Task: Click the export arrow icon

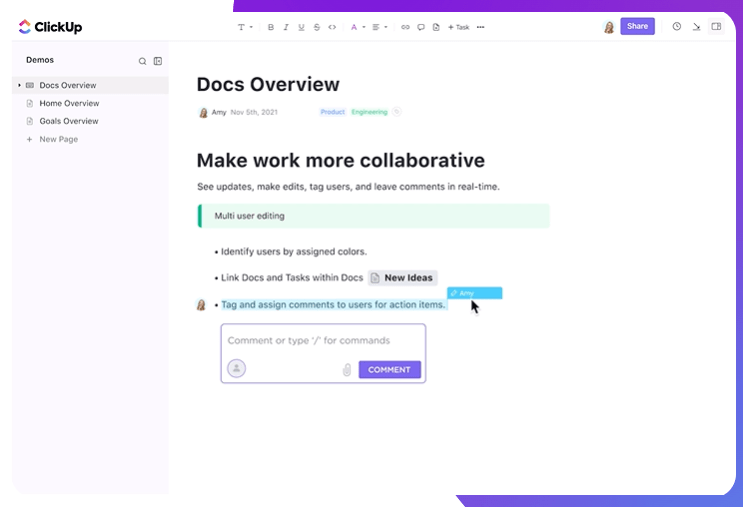Action: click(x=696, y=27)
